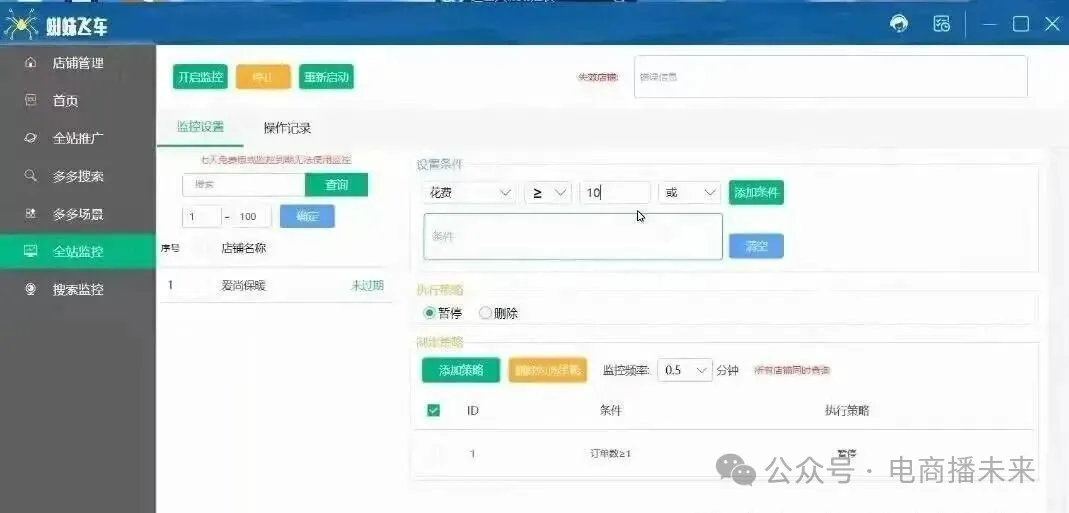Click the 搜索 store search input field

(244, 185)
